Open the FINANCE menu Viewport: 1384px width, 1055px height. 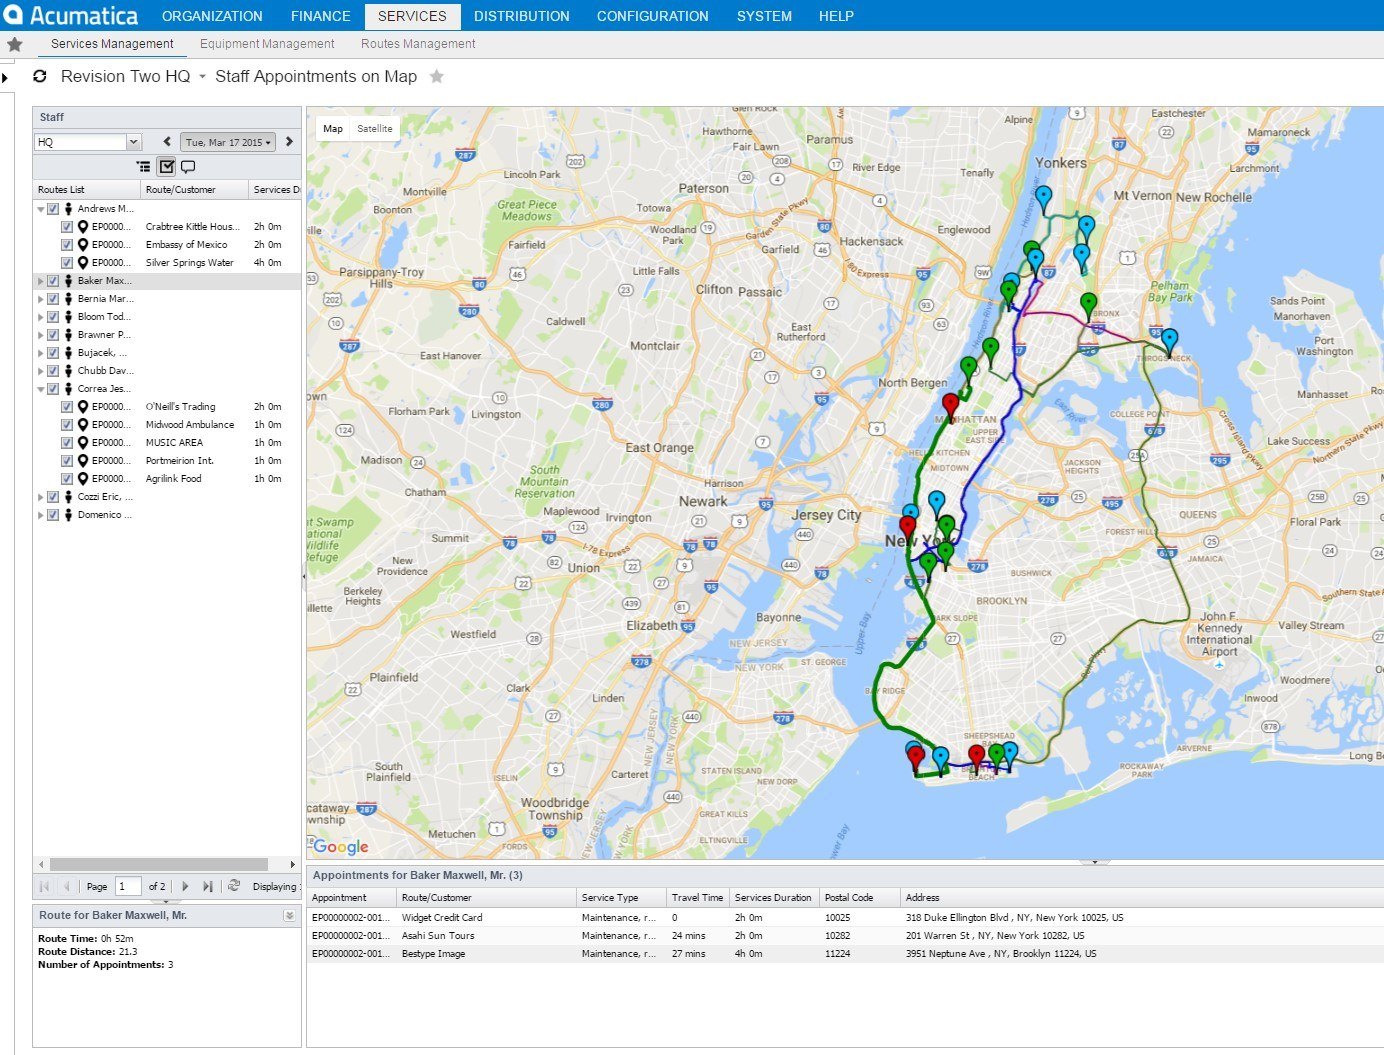(x=320, y=16)
